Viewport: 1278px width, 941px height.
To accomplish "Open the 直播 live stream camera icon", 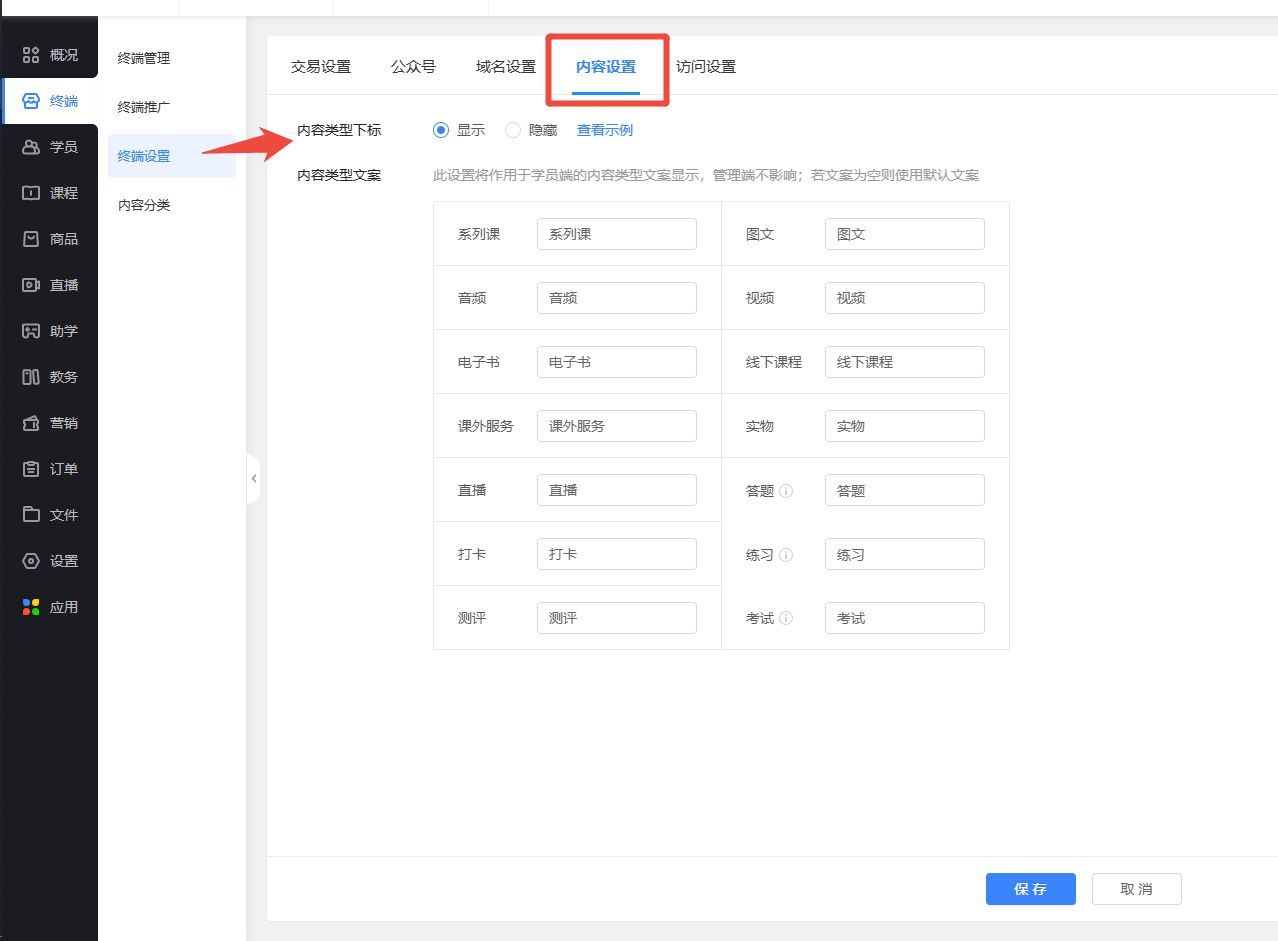I will [31, 285].
